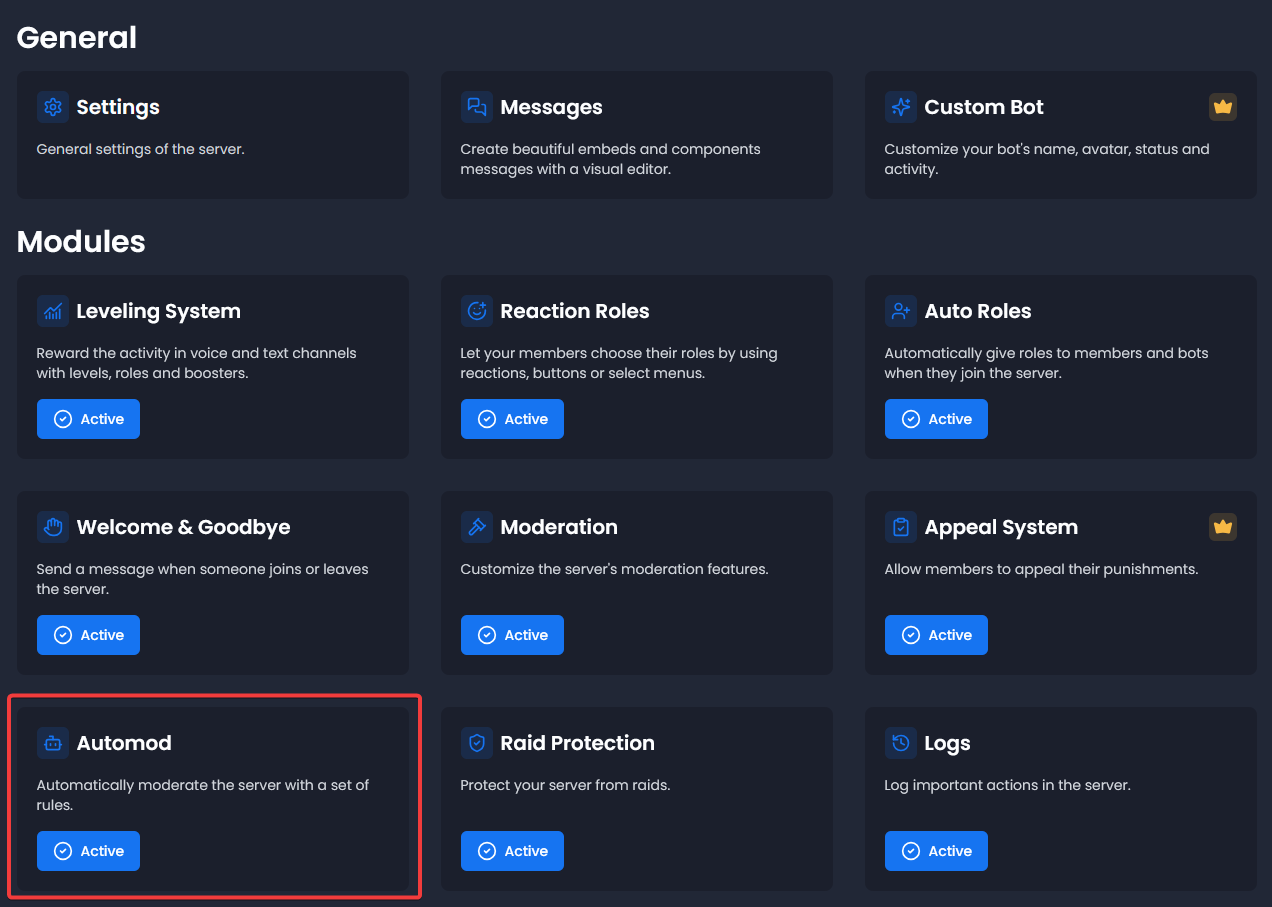Viewport: 1272px width, 907px height.
Task: Disable the Leveling System module
Action: coord(88,418)
